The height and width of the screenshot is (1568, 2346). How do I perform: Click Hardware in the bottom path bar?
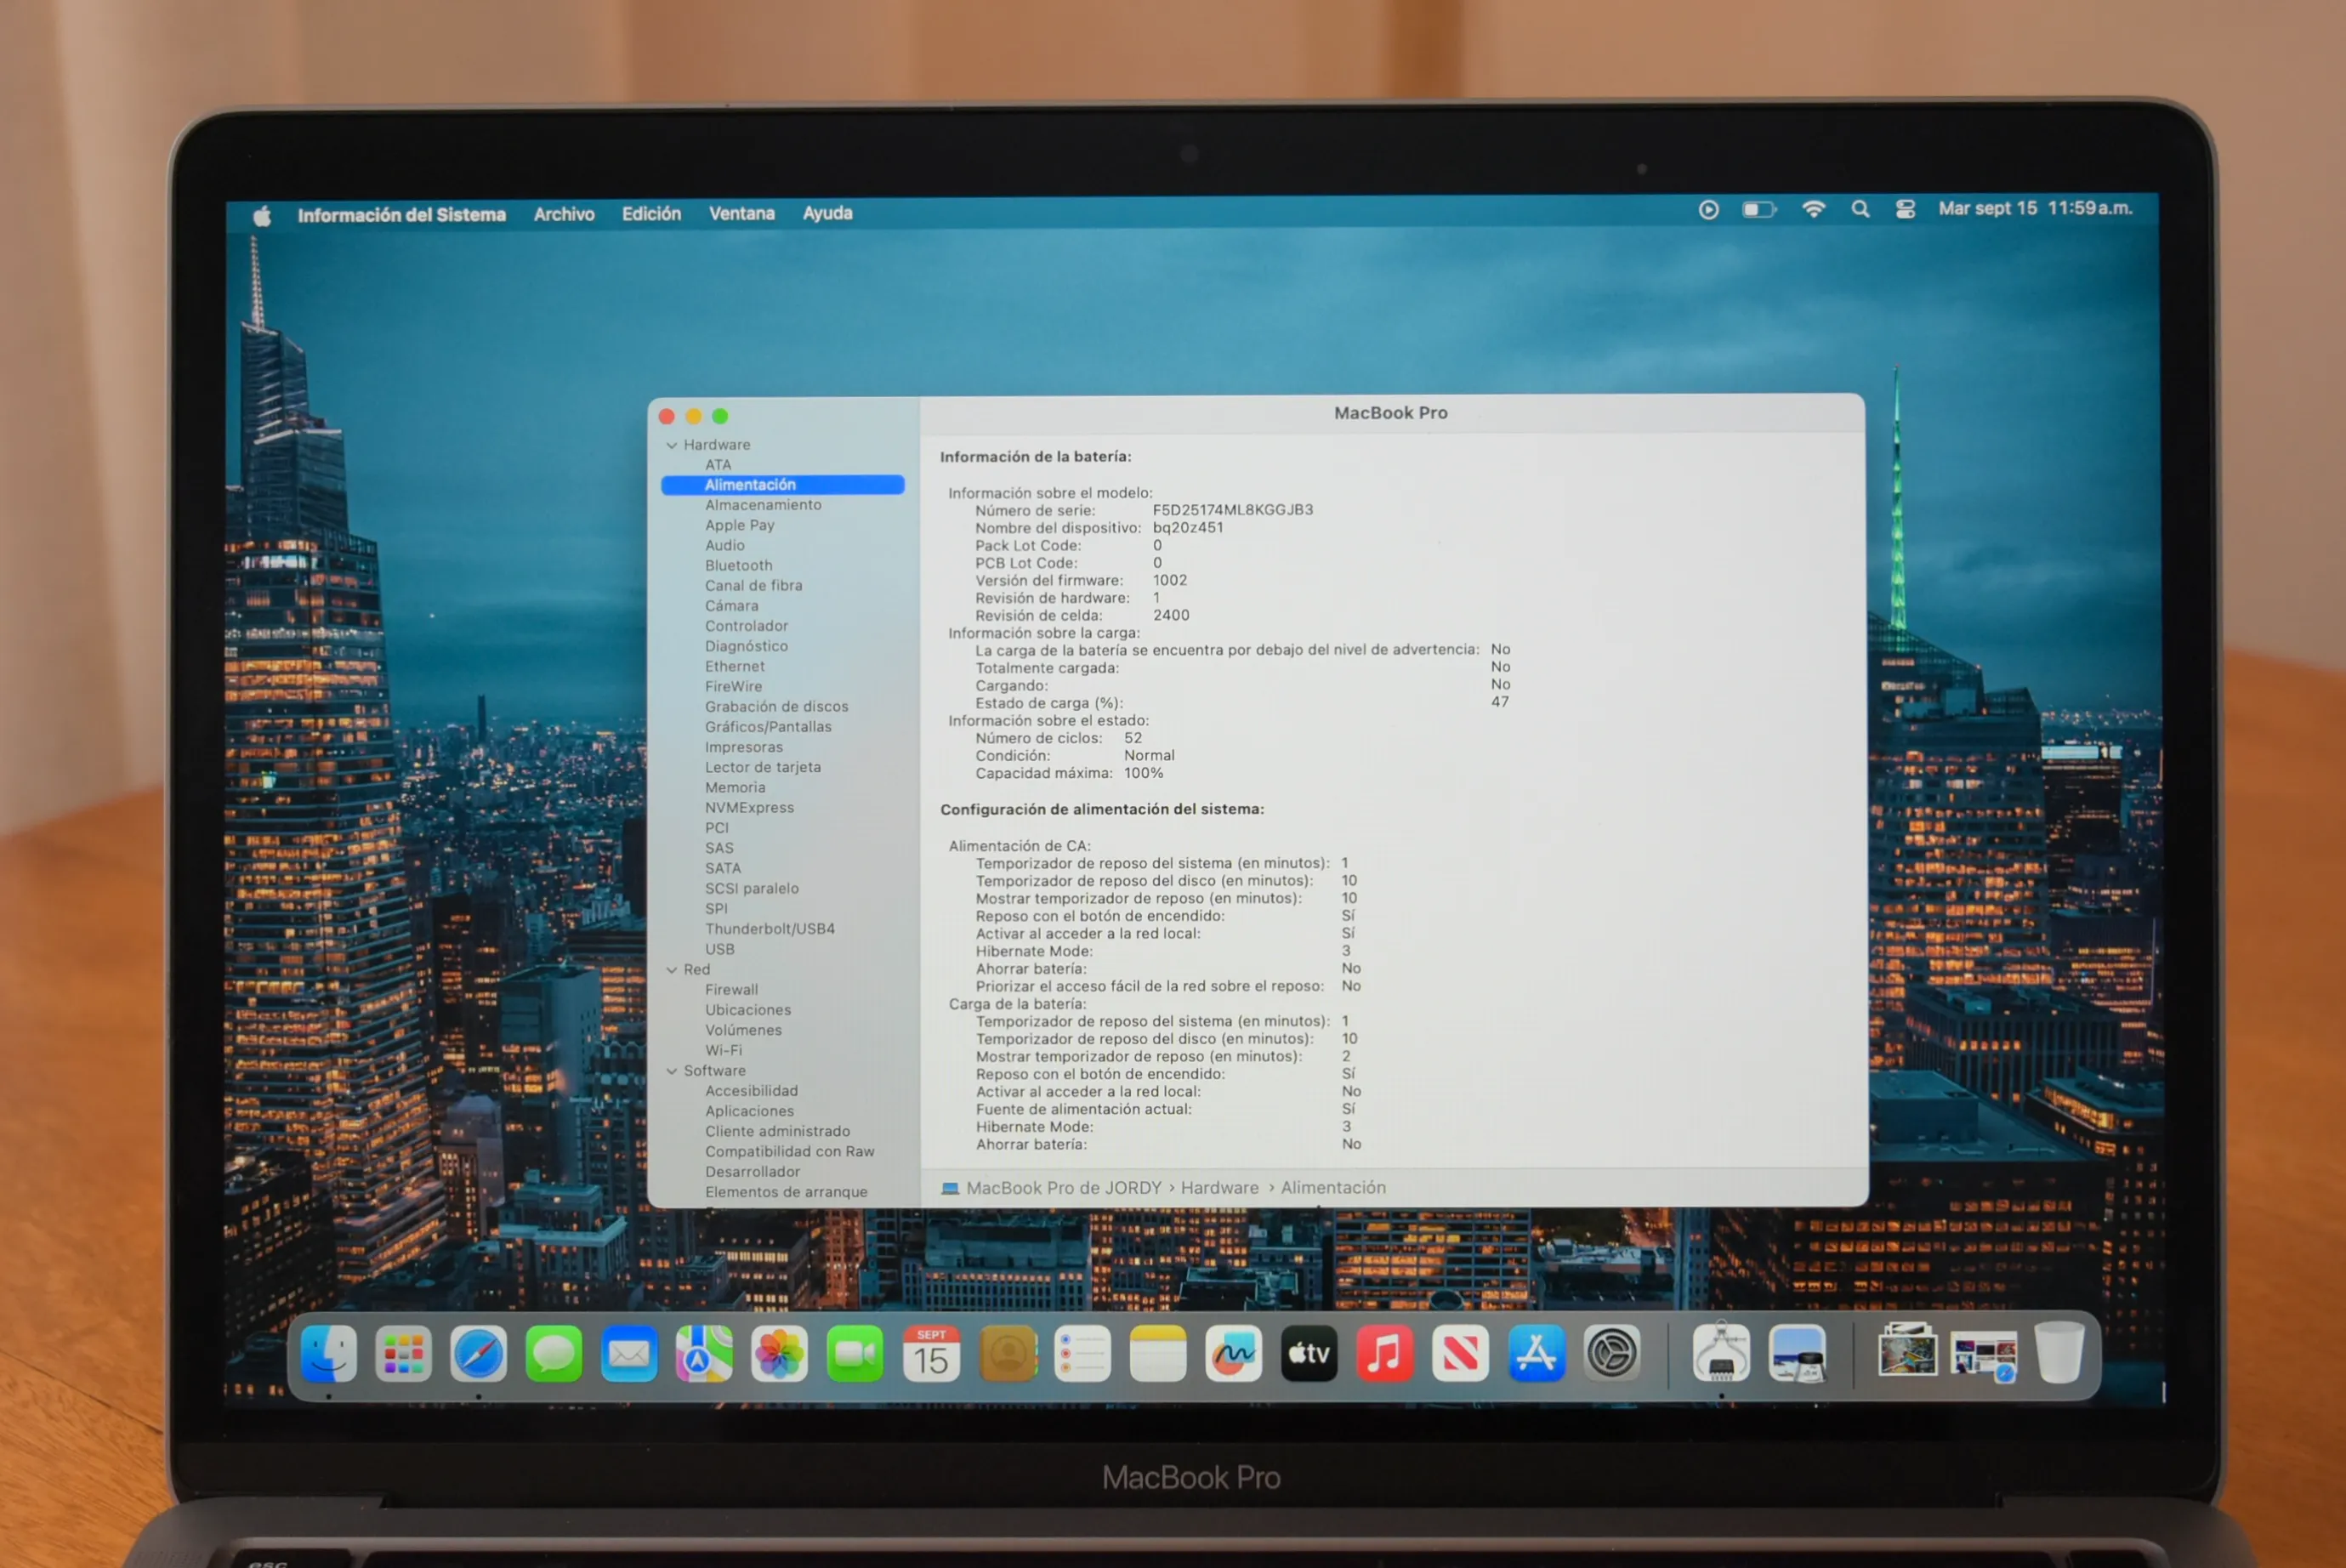(x=1219, y=1188)
